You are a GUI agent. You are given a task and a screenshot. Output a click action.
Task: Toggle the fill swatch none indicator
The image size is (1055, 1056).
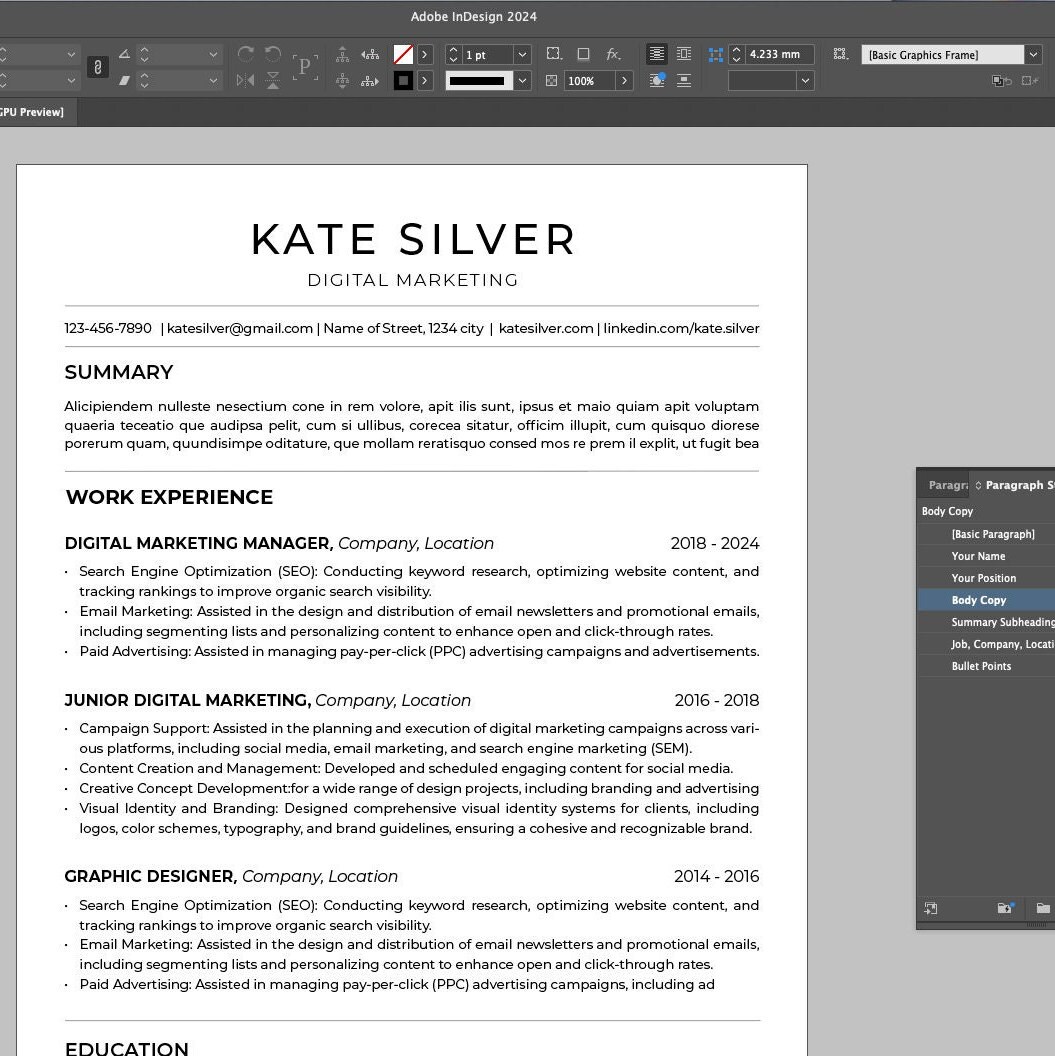(x=403, y=53)
